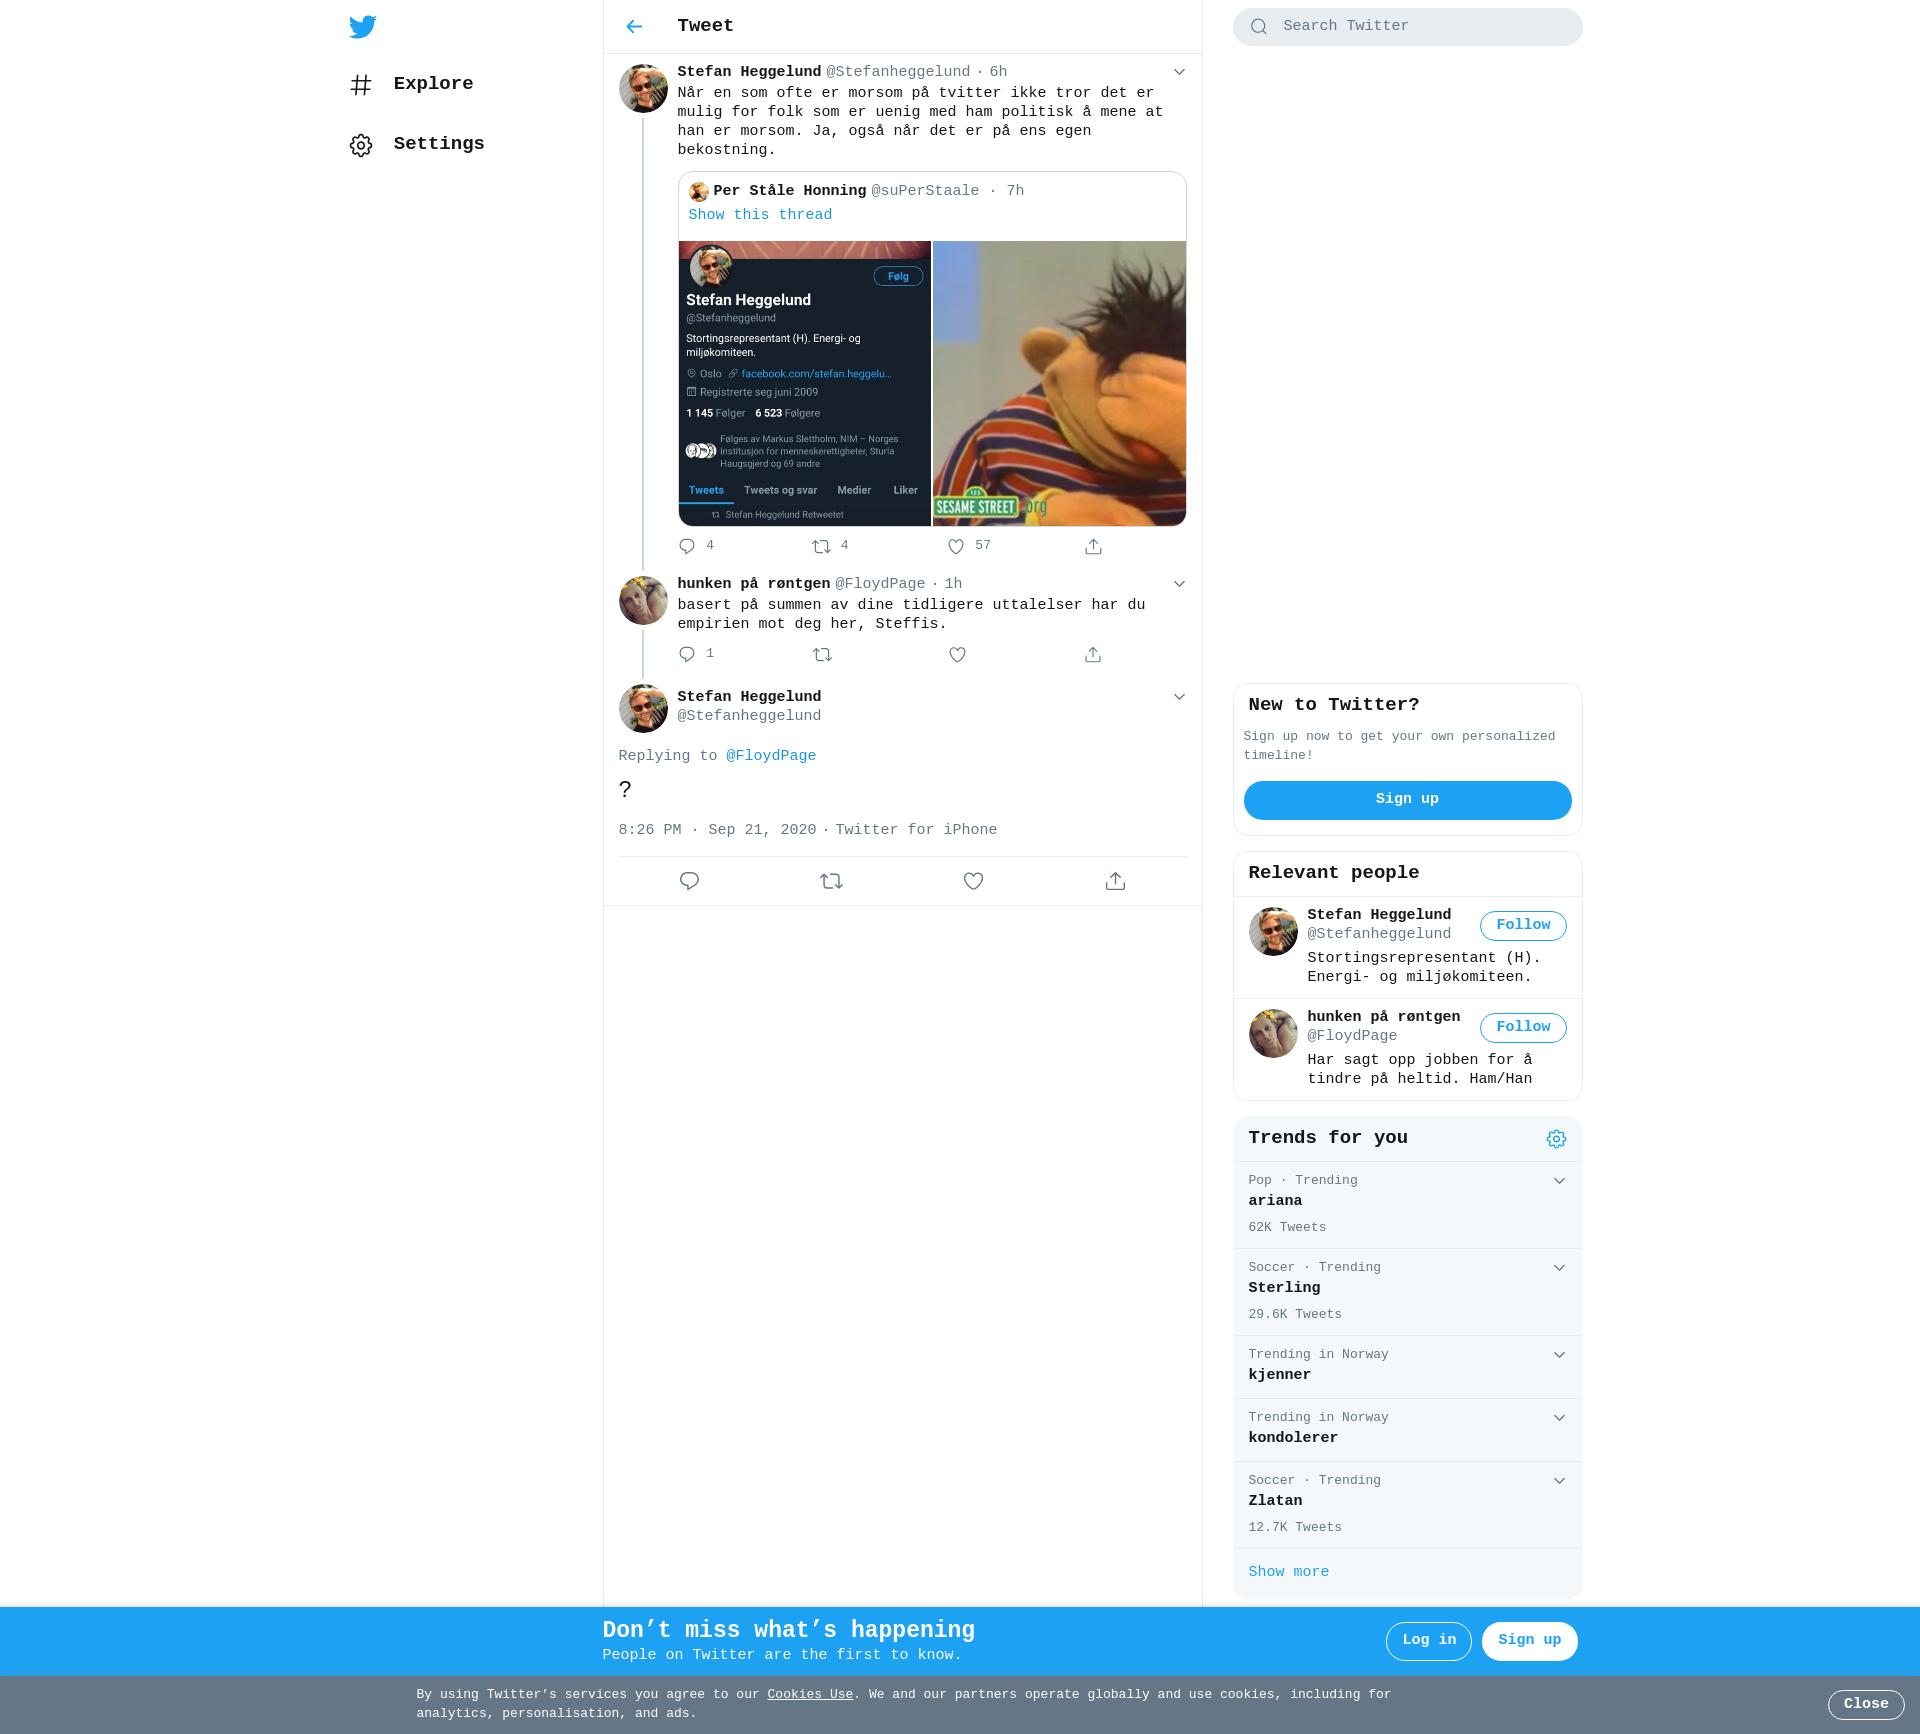
Task: Open the kjenner trending topic
Action: pyautogui.click(x=1407, y=1367)
